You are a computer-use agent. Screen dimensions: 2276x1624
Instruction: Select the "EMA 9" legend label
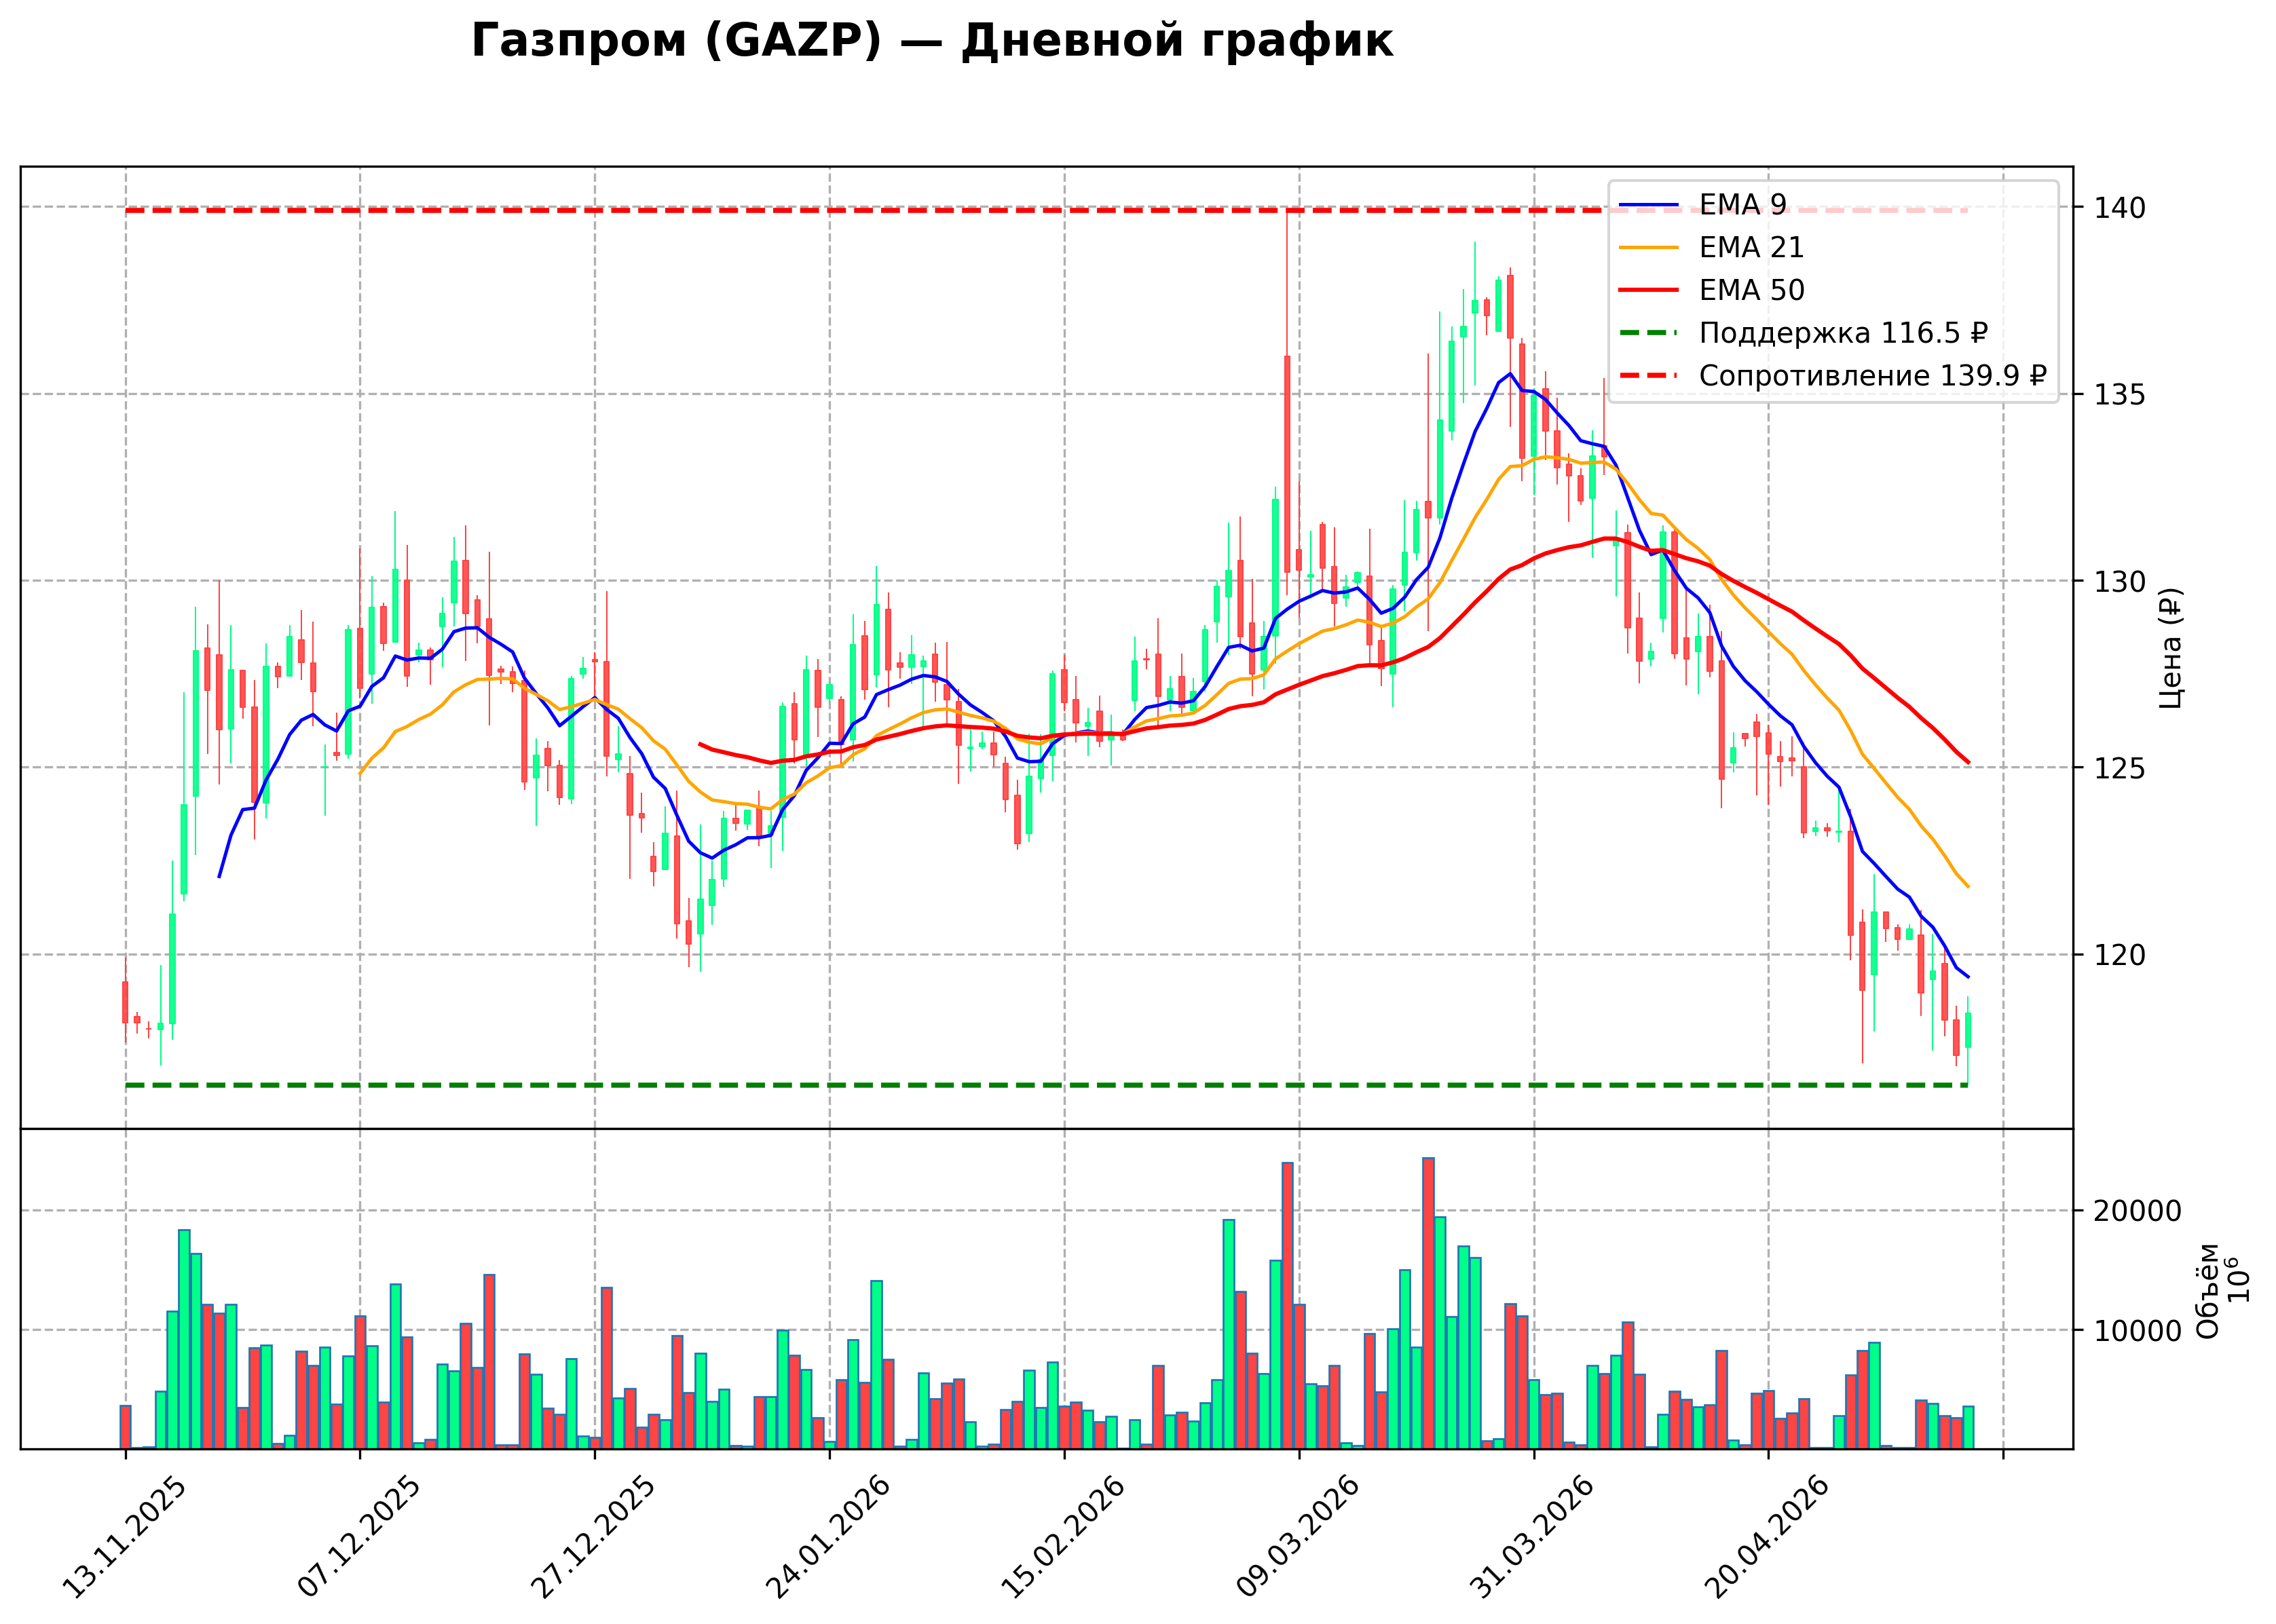pos(1743,205)
